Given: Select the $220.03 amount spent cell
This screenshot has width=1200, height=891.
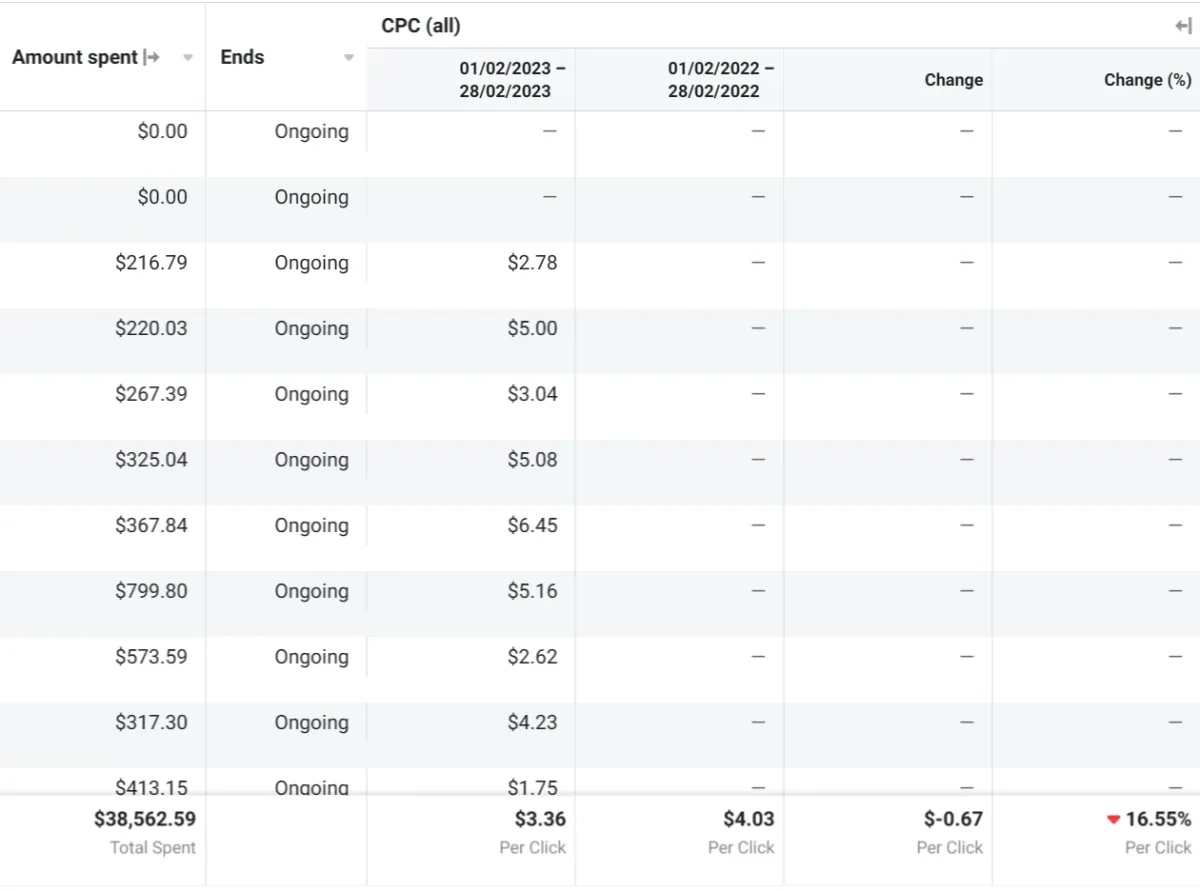Looking at the screenshot, I should point(151,329).
